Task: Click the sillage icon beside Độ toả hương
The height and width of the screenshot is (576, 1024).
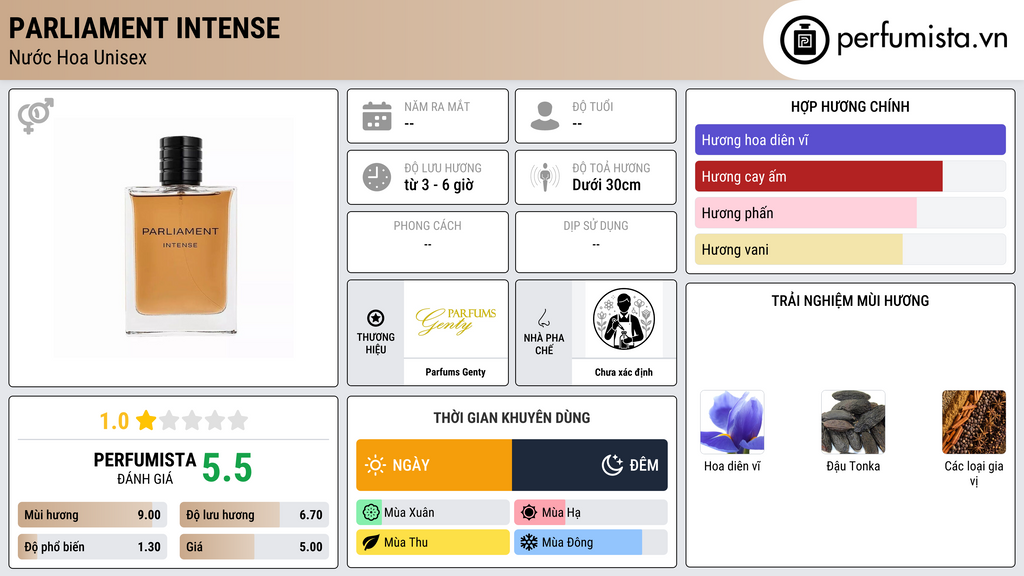Action: (545, 177)
